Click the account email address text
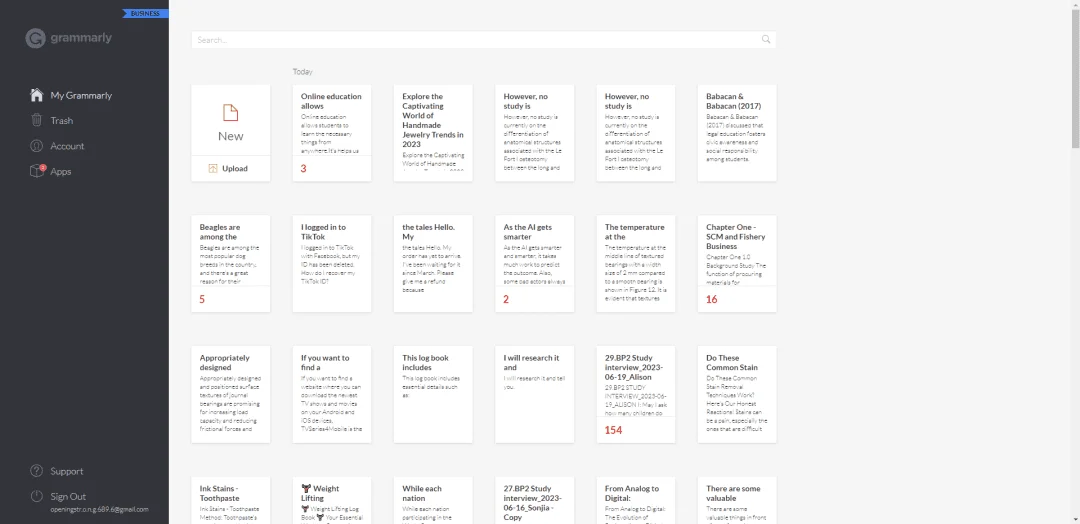The width and height of the screenshot is (1080, 524). click(99, 510)
